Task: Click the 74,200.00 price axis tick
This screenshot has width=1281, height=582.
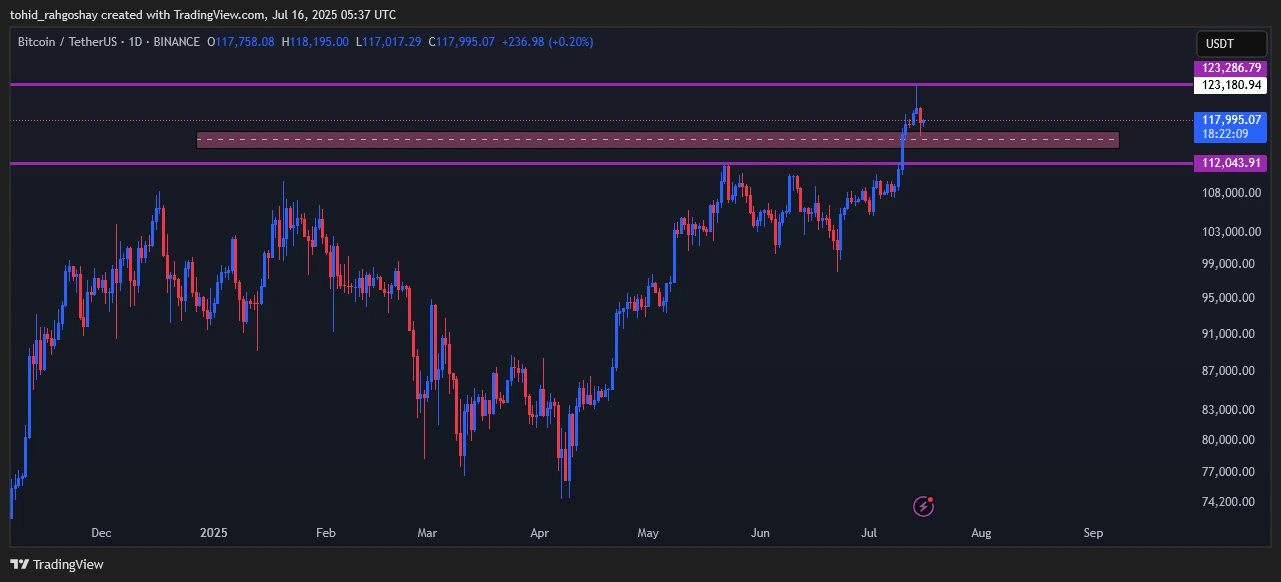Action: click(1229, 502)
